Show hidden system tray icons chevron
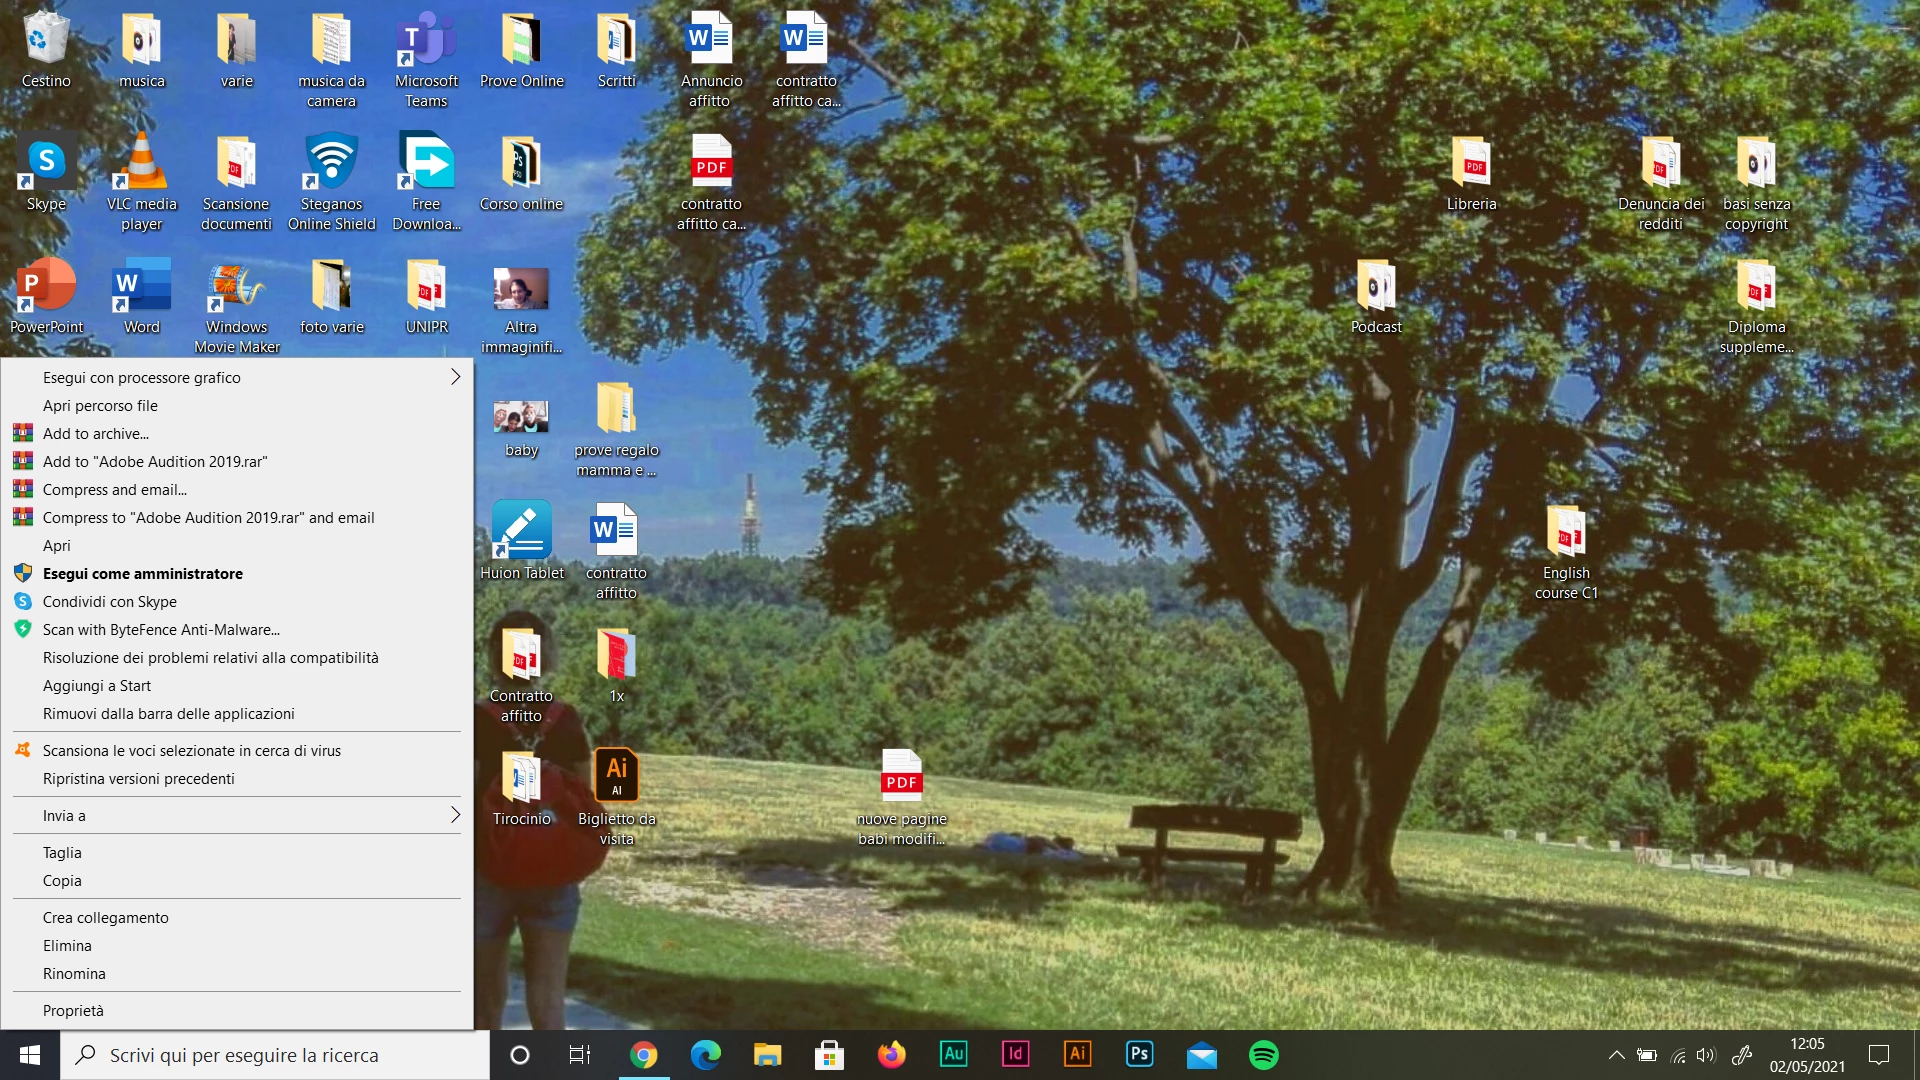This screenshot has height=1080, width=1920. (x=1616, y=1055)
